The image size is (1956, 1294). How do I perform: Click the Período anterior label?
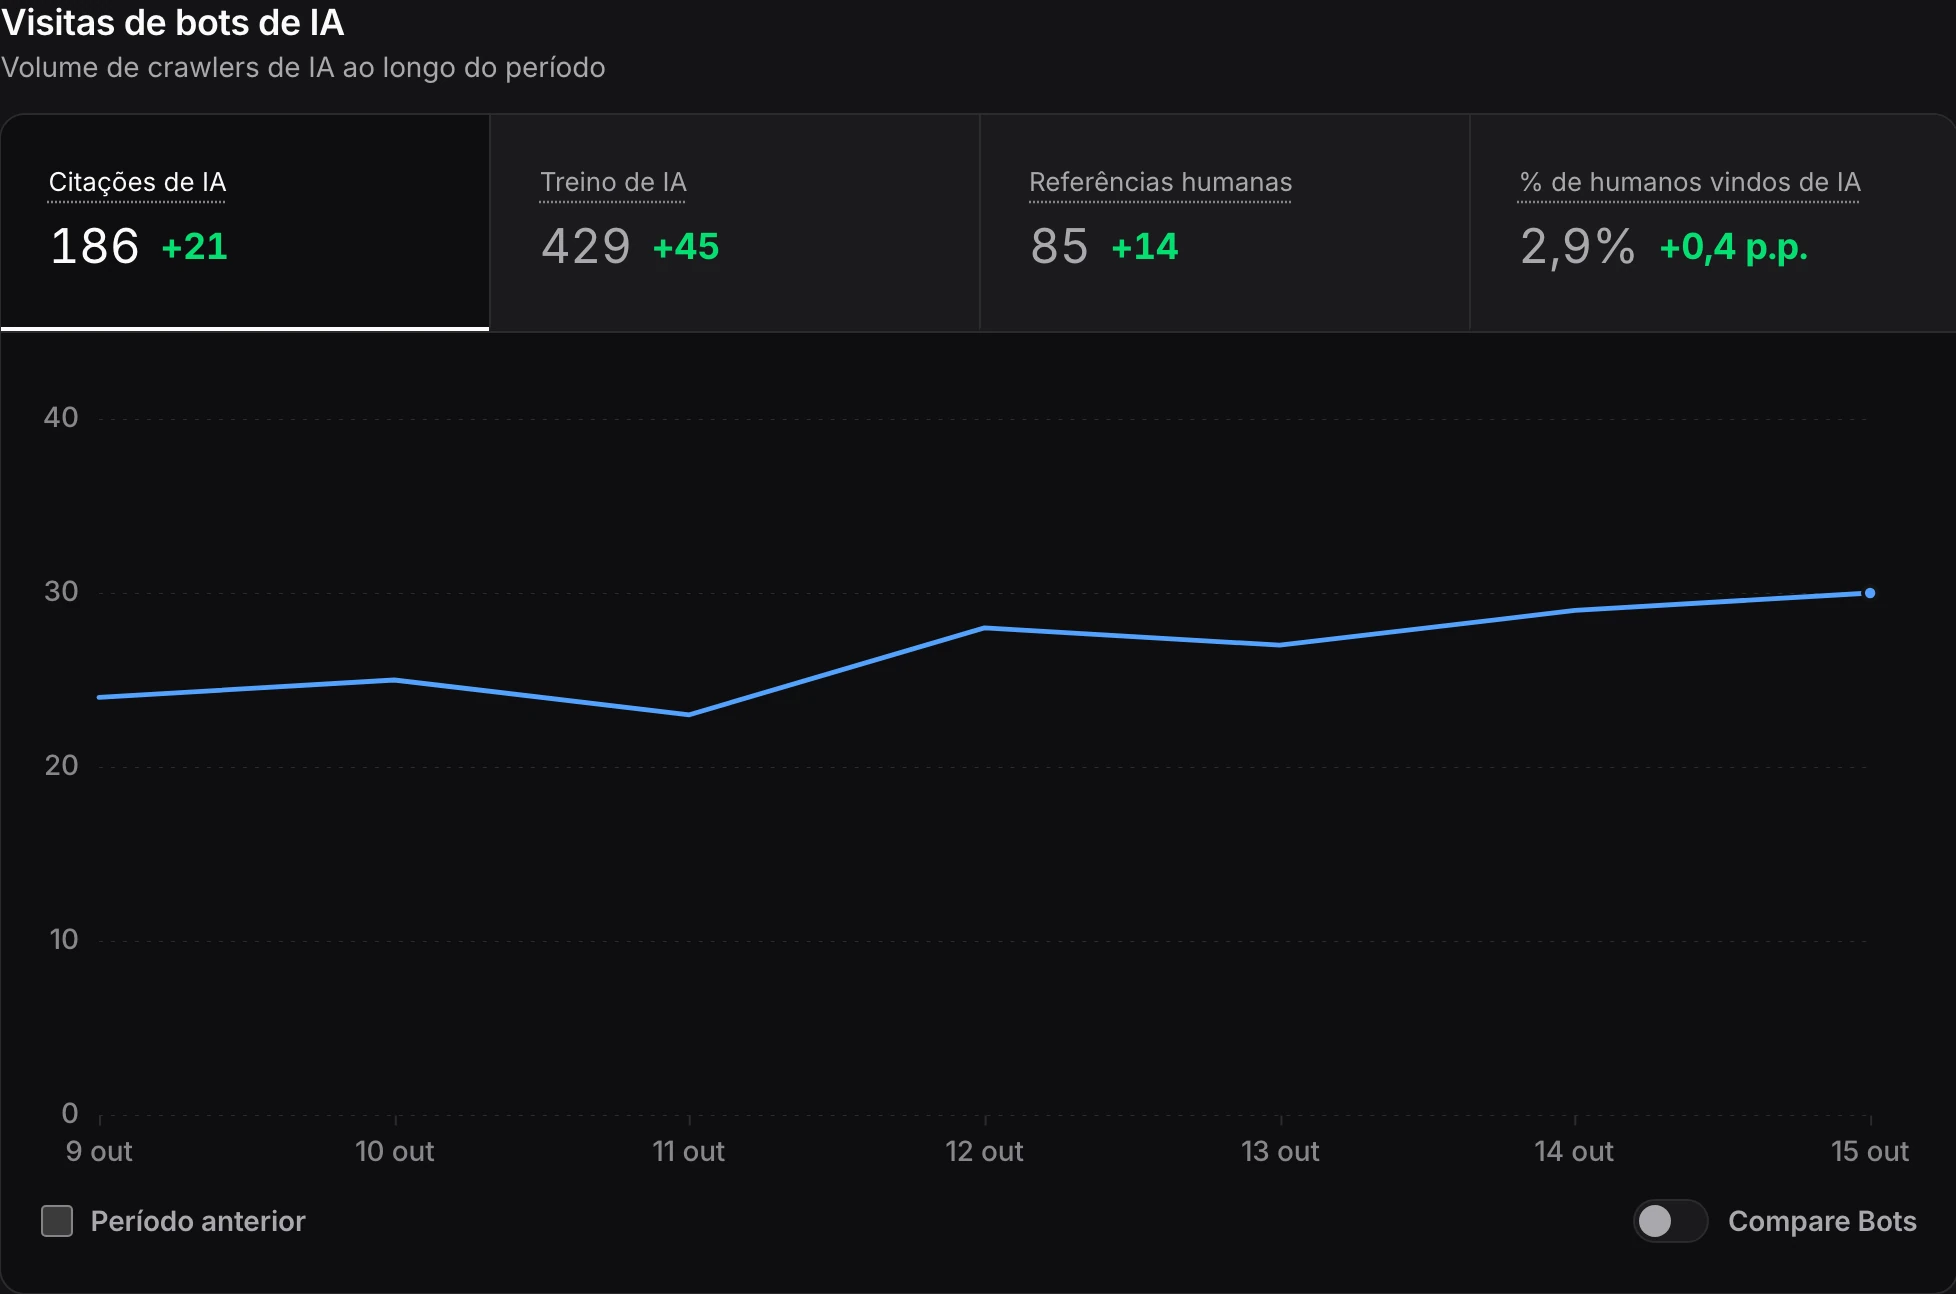pyautogui.click(x=198, y=1221)
